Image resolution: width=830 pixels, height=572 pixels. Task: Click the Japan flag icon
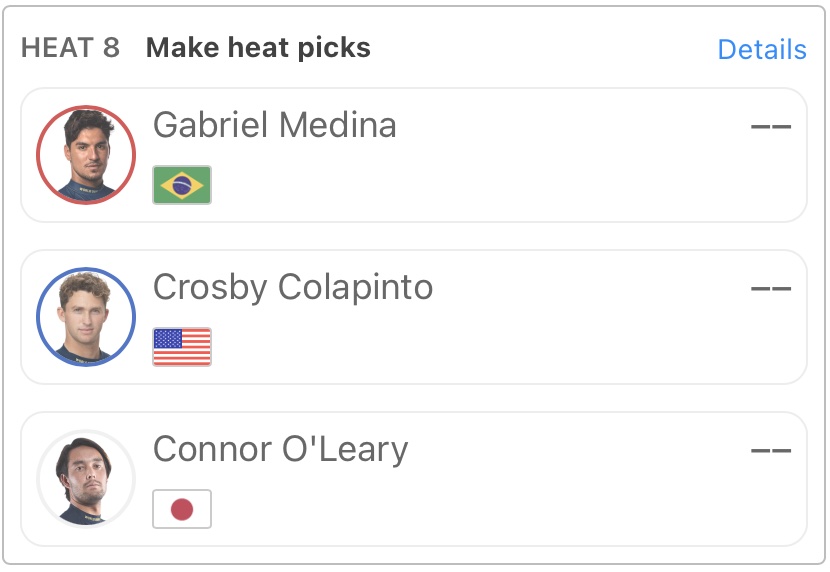[182, 509]
